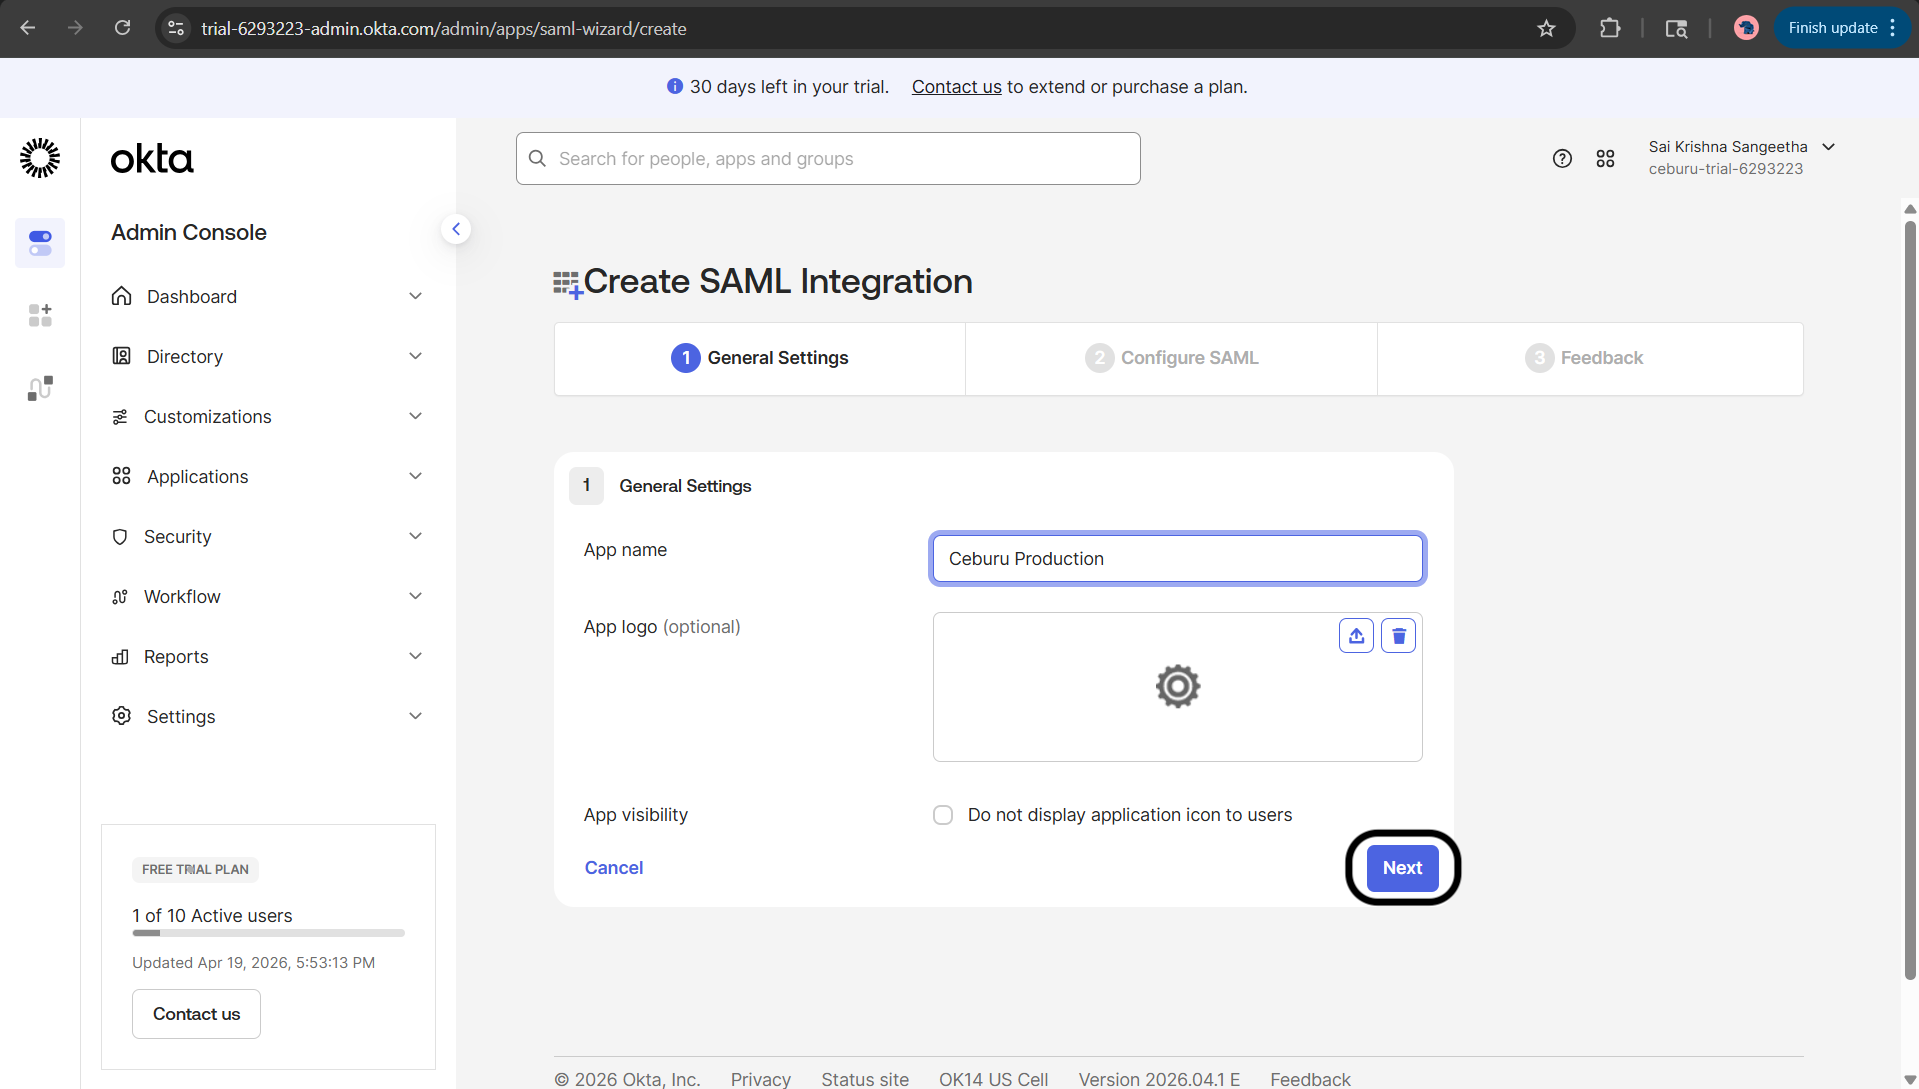This screenshot has height=1089, width=1919.
Task: Open the apps grid icon in header
Action: coord(1605,158)
